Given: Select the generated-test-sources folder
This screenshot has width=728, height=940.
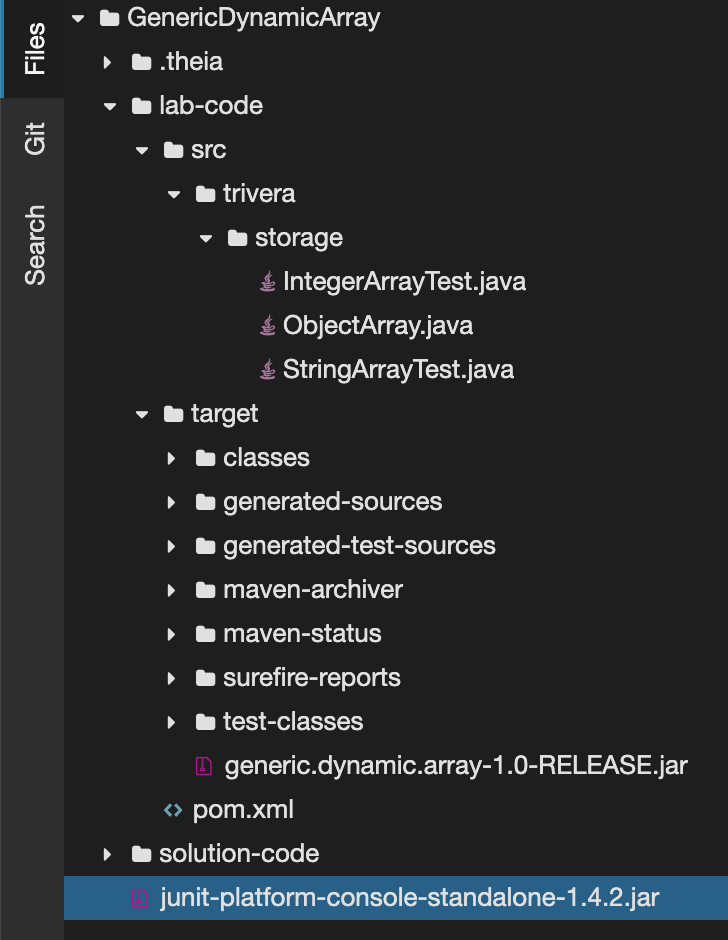Looking at the screenshot, I should (x=359, y=546).
